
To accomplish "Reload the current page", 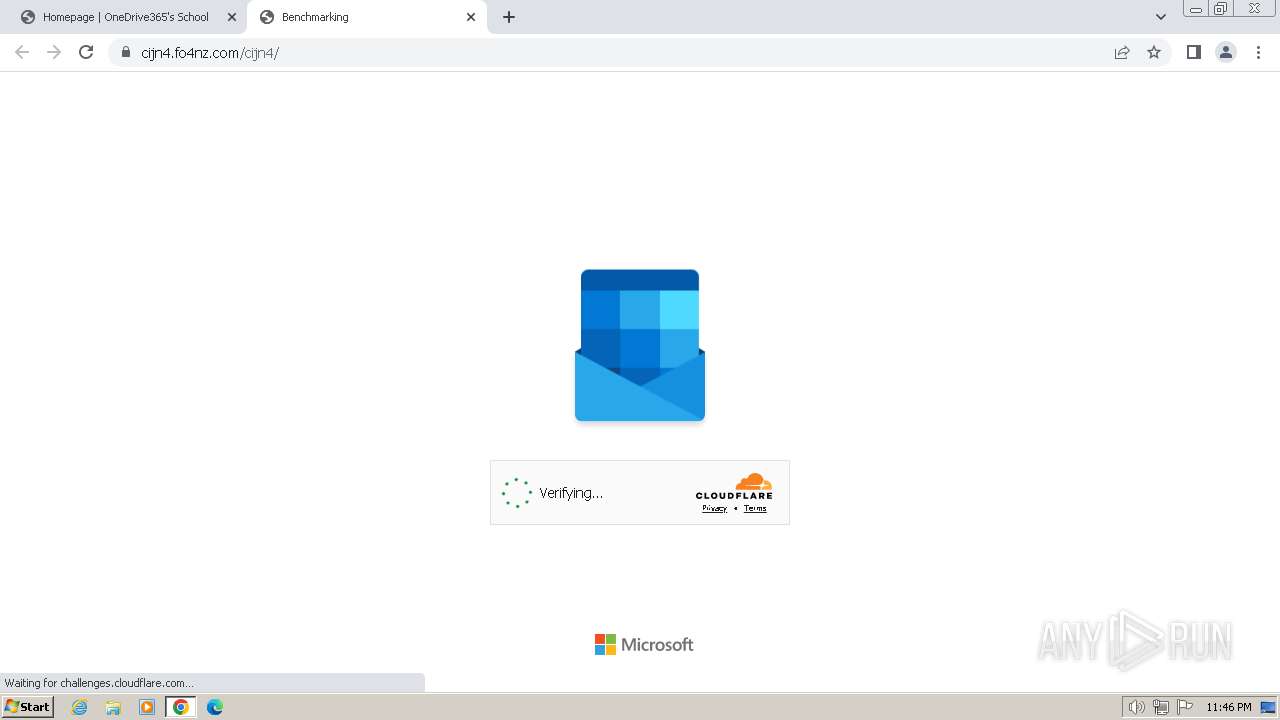I will pos(86,52).
